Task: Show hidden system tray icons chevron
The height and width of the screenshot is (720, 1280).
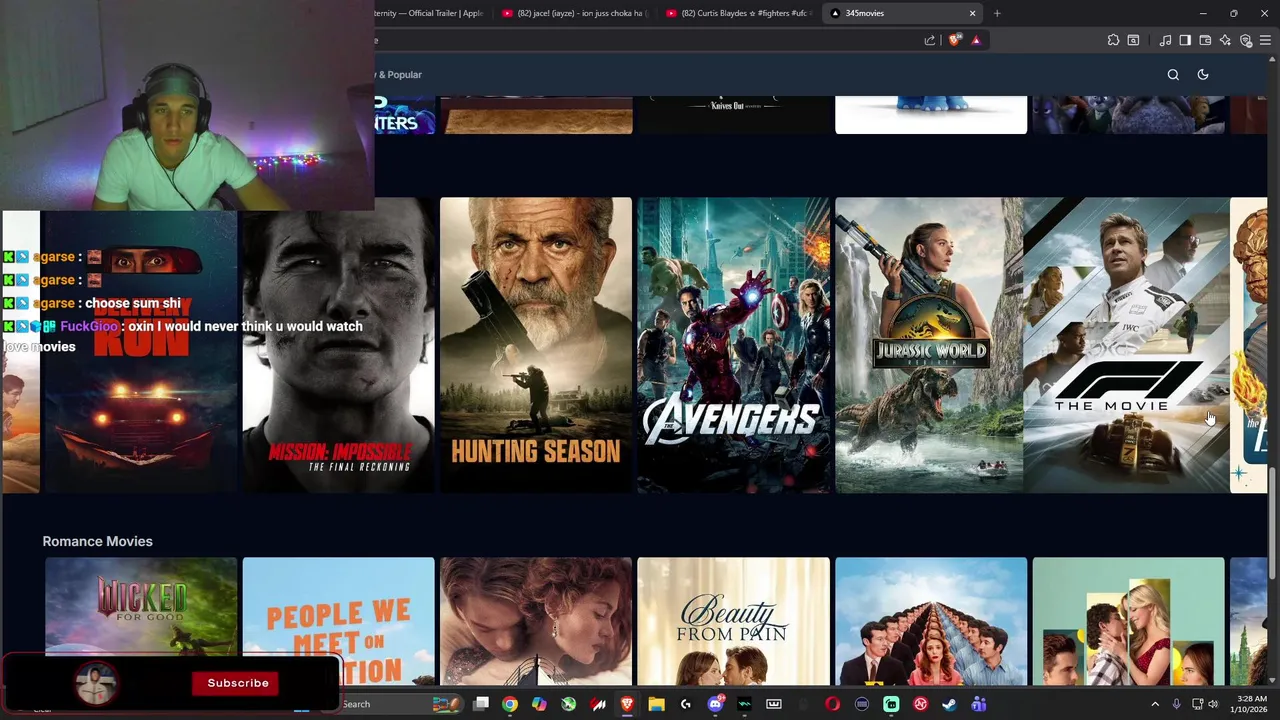Action: point(1155,704)
